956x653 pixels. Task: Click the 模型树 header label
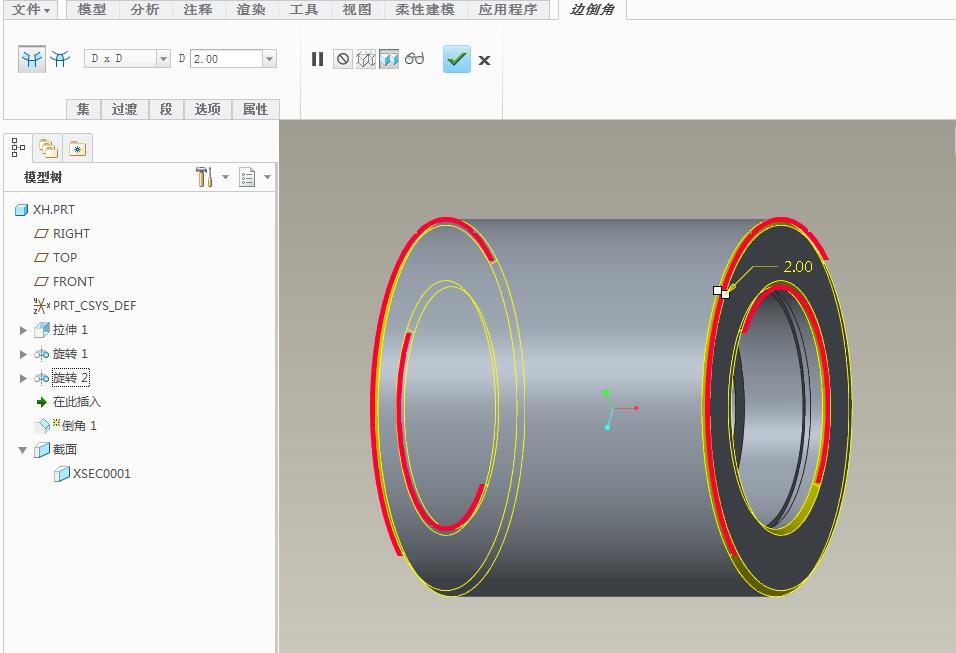click(43, 177)
